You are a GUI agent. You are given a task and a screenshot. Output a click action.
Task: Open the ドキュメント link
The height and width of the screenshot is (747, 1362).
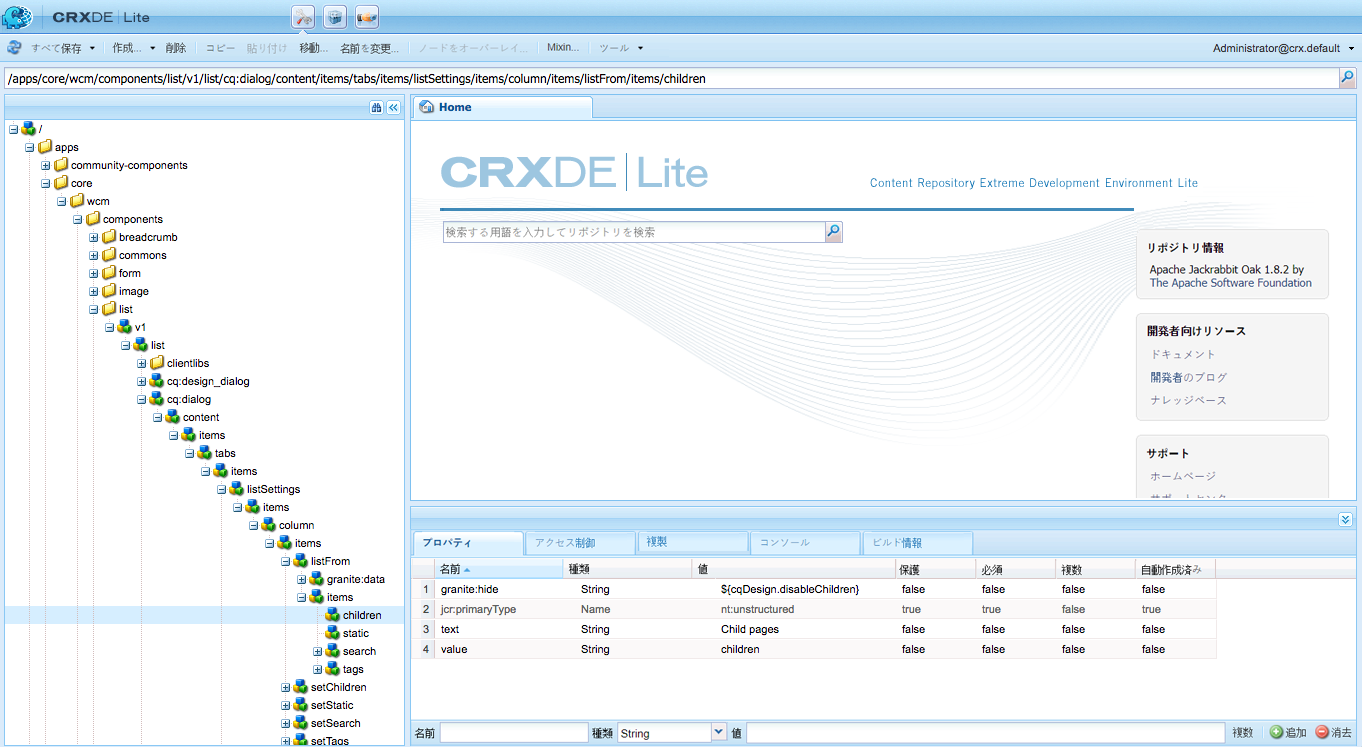(x=1183, y=354)
